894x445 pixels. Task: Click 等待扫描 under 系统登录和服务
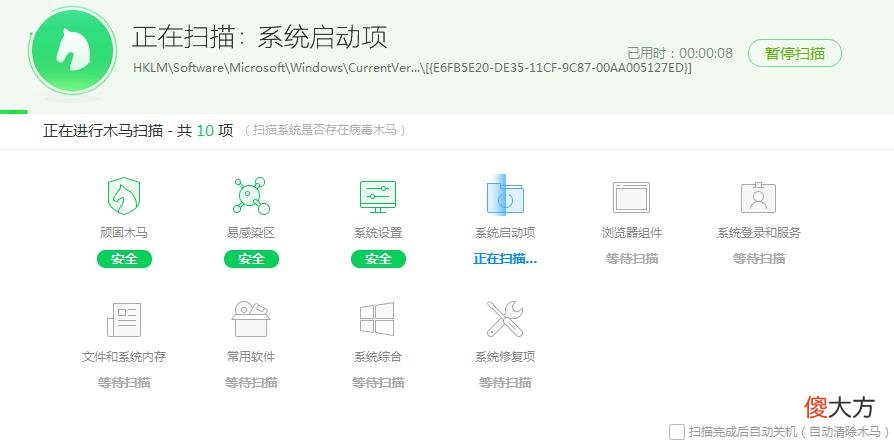pyautogui.click(x=759, y=258)
